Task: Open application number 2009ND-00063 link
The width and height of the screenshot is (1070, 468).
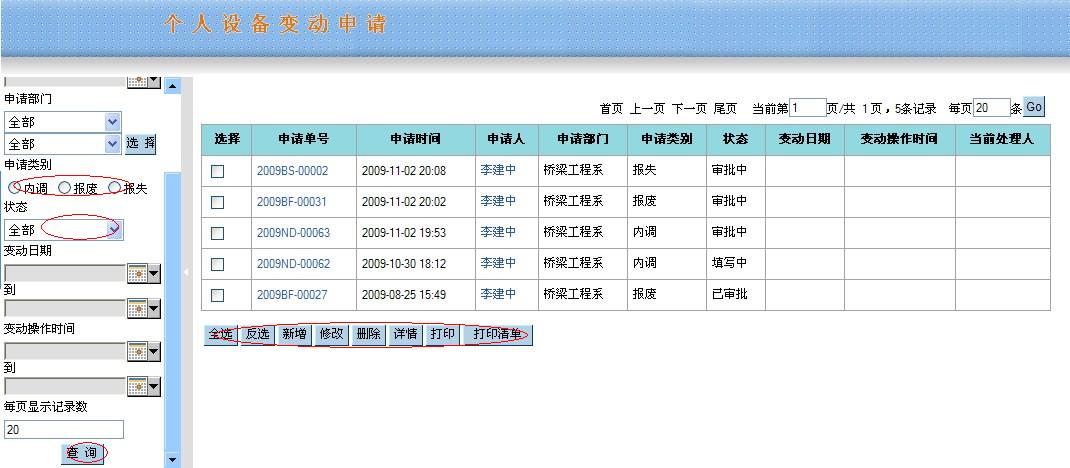Action: click(292, 233)
